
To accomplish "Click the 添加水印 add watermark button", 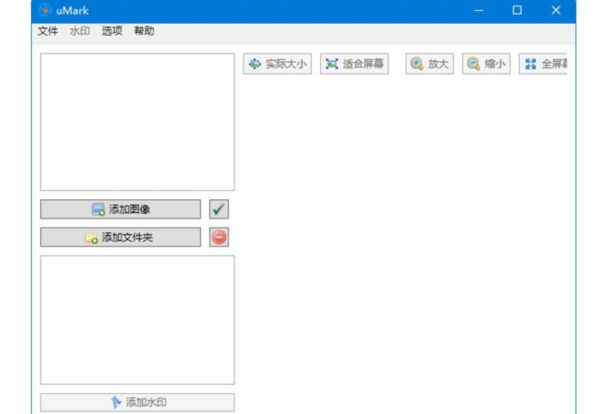I will [137, 402].
